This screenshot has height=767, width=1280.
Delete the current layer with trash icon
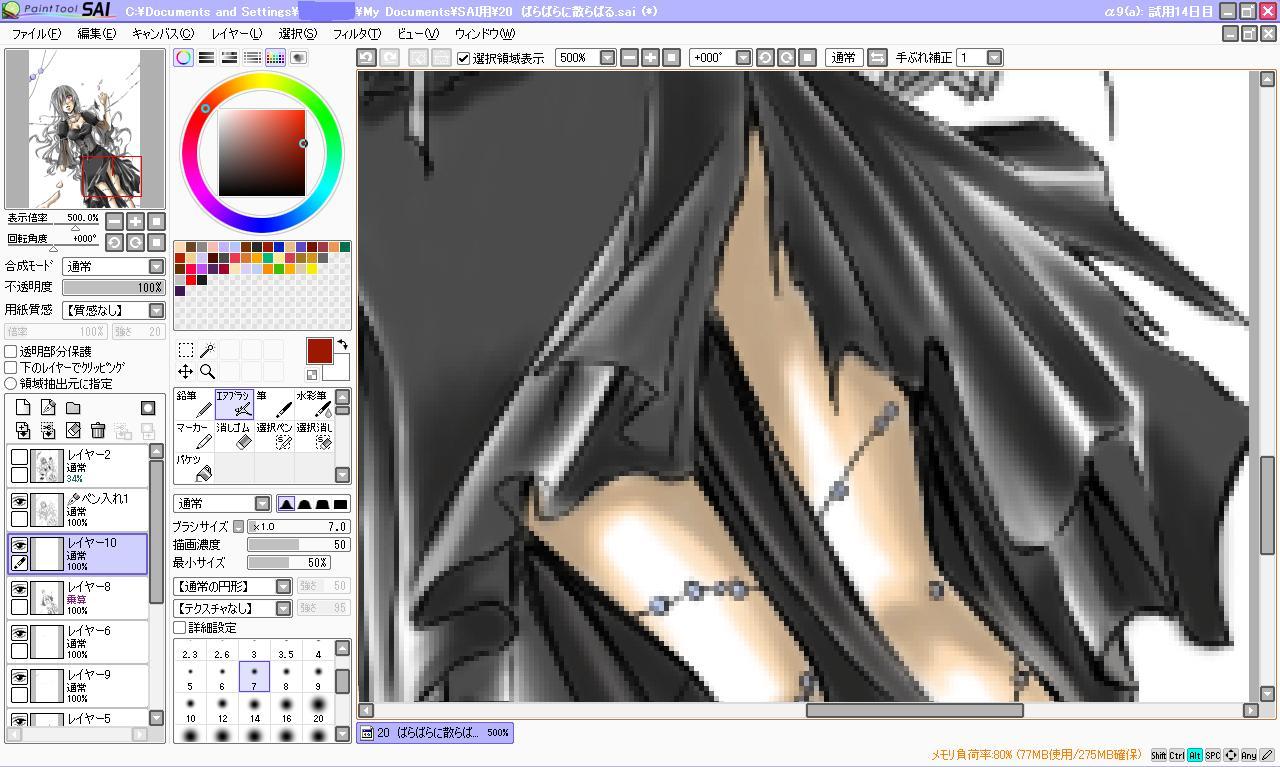pyautogui.click(x=98, y=431)
